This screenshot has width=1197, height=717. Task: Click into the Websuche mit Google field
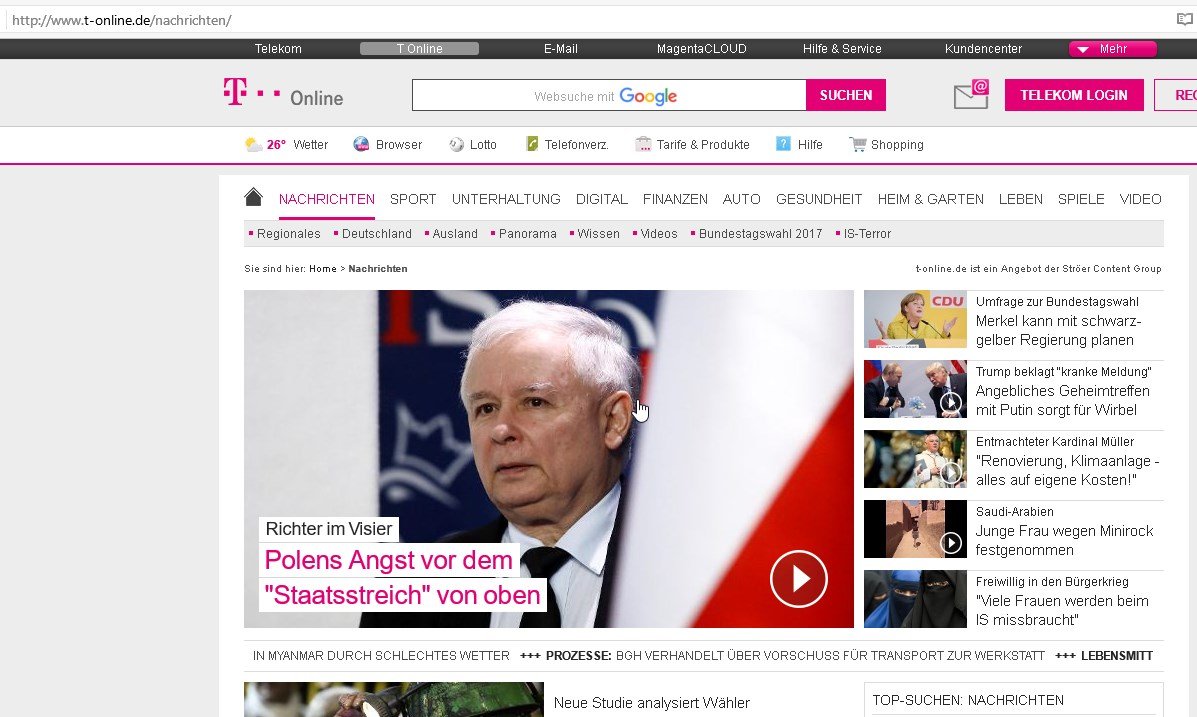tap(608, 96)
